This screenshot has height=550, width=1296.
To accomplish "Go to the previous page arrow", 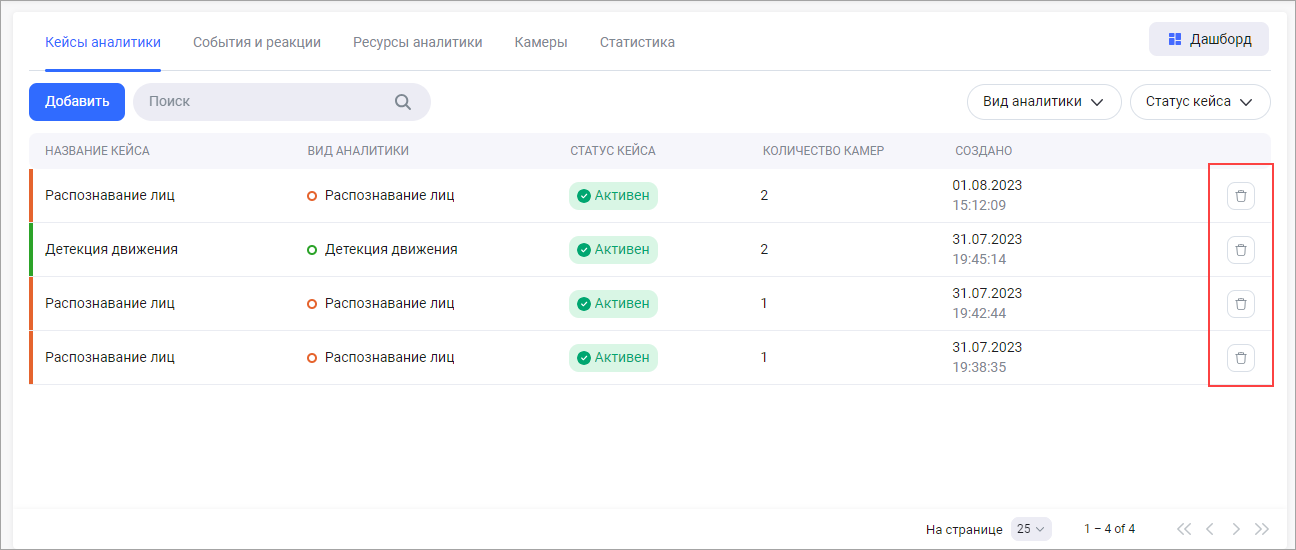I will (x=1210, y=529).
